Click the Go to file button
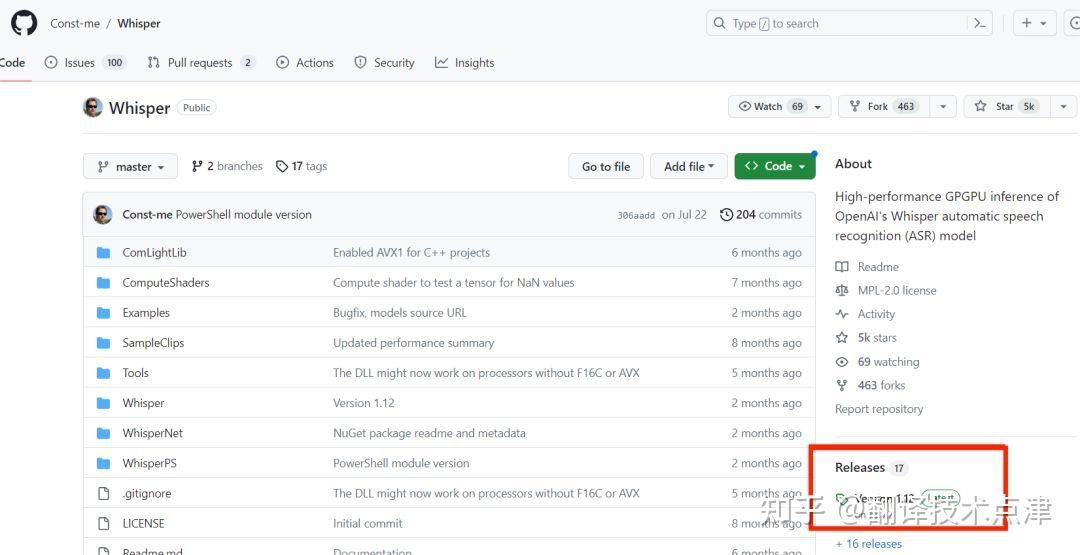1080x555 pixels. [606, 167]
